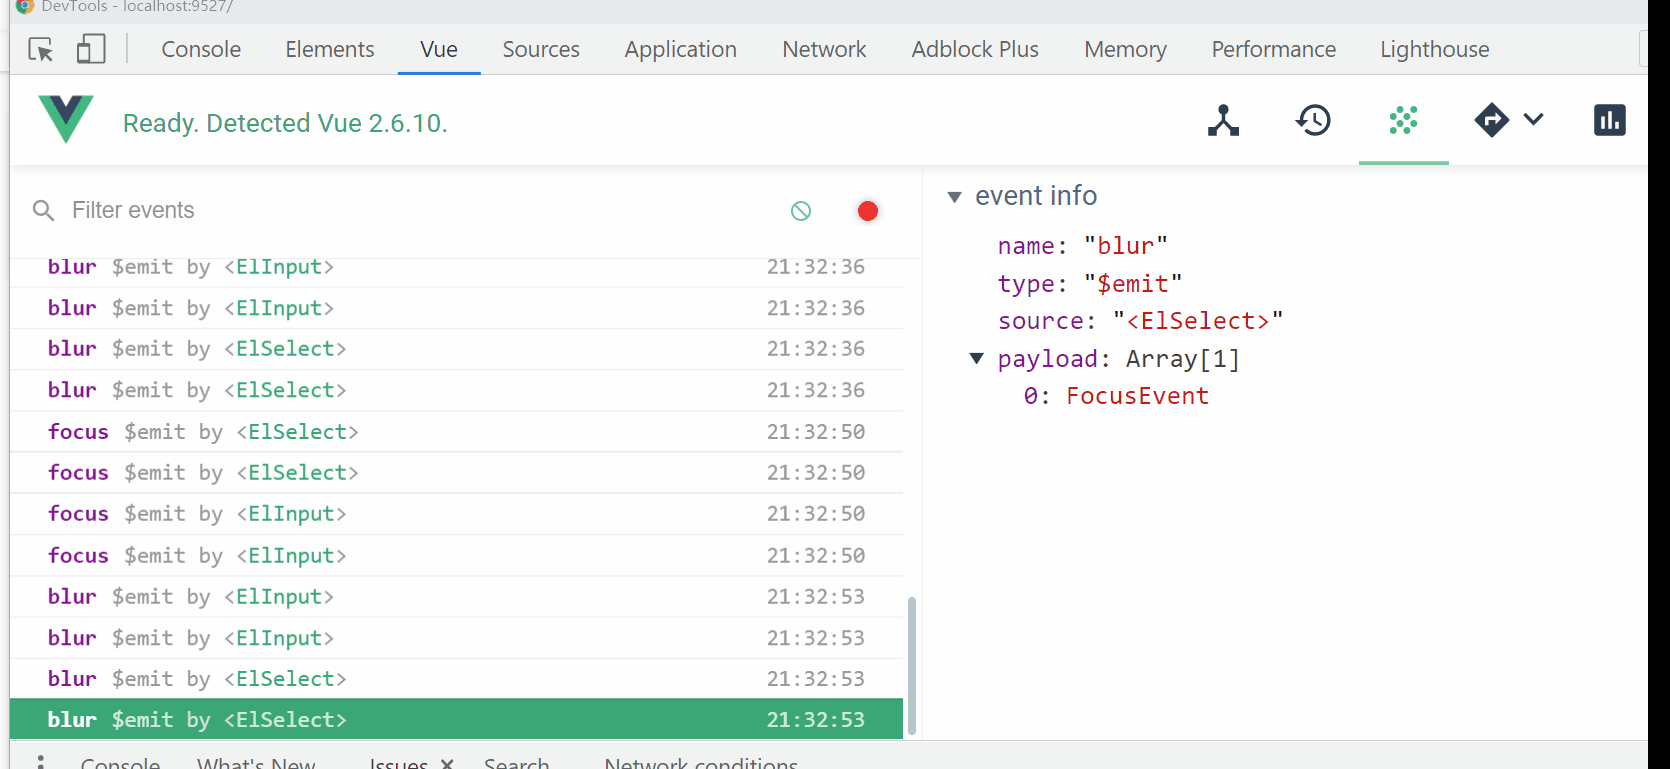Click the inspect element picker icon
The height and width of the screenshot is (769, 1670).
(x=41, y=50)
